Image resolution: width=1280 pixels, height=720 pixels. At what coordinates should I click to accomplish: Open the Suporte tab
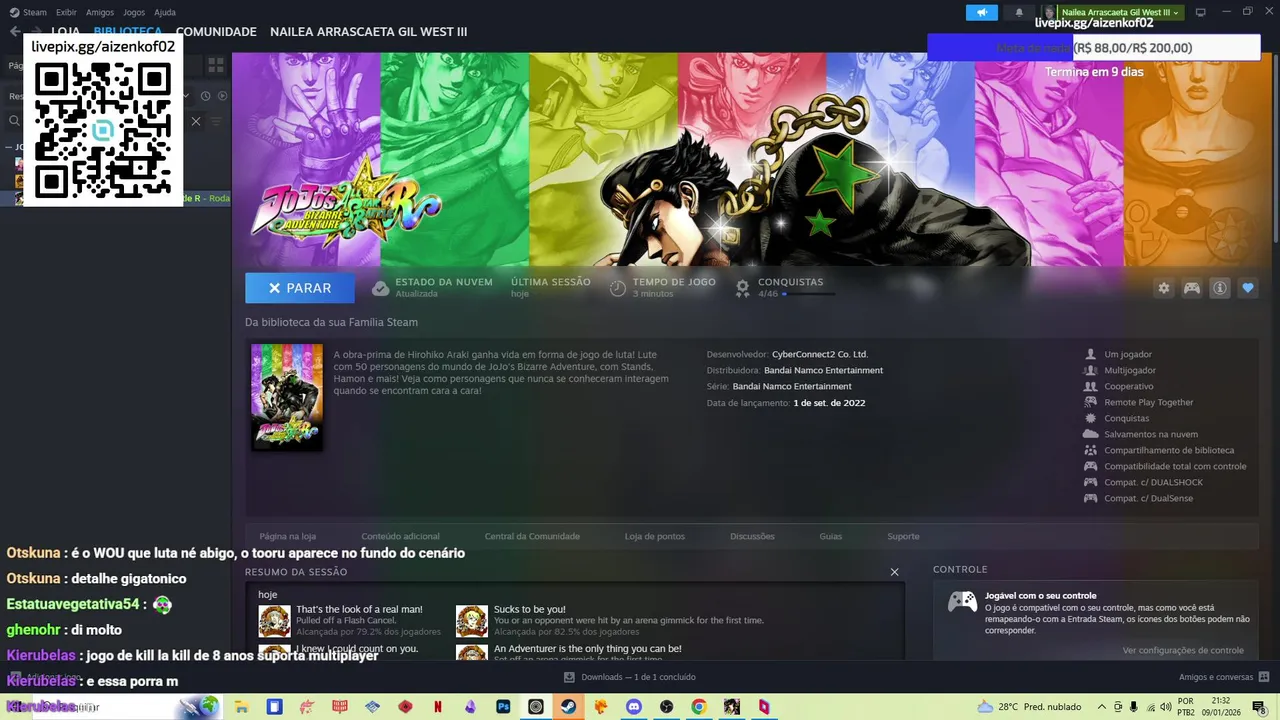click(x=903, y=536)
